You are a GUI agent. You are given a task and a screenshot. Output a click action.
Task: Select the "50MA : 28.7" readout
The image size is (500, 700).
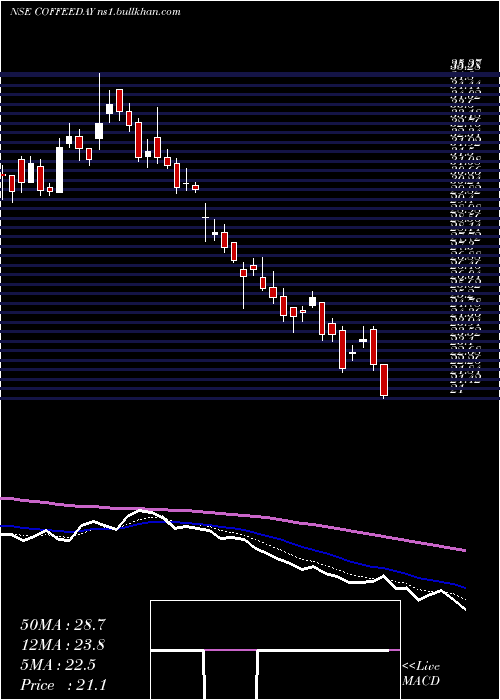tap(63, 625)
